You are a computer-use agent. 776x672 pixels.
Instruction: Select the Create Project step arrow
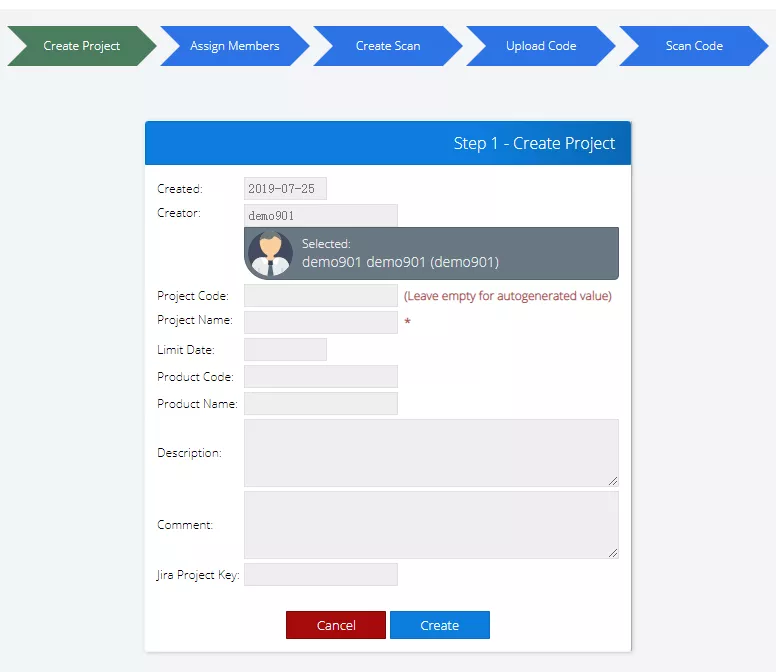(x=82, y=46)
